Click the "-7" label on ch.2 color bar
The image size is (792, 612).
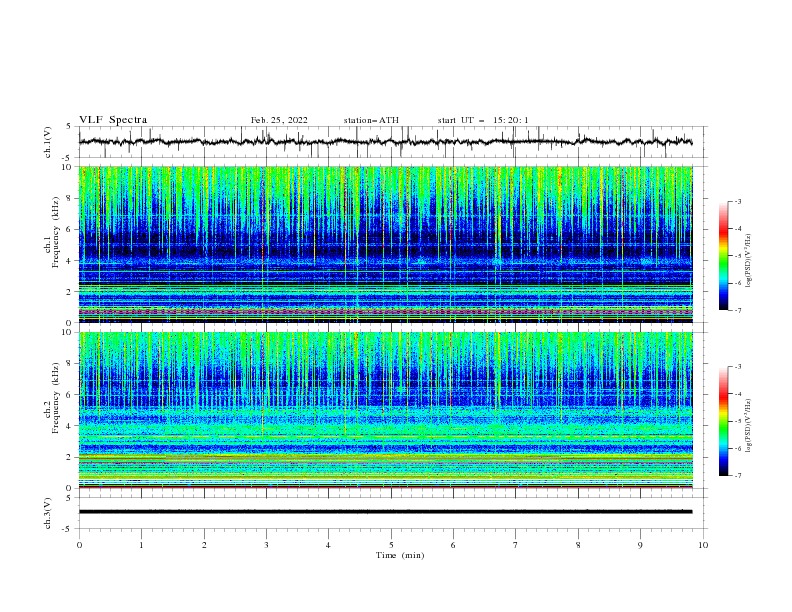tap(738, 476)
